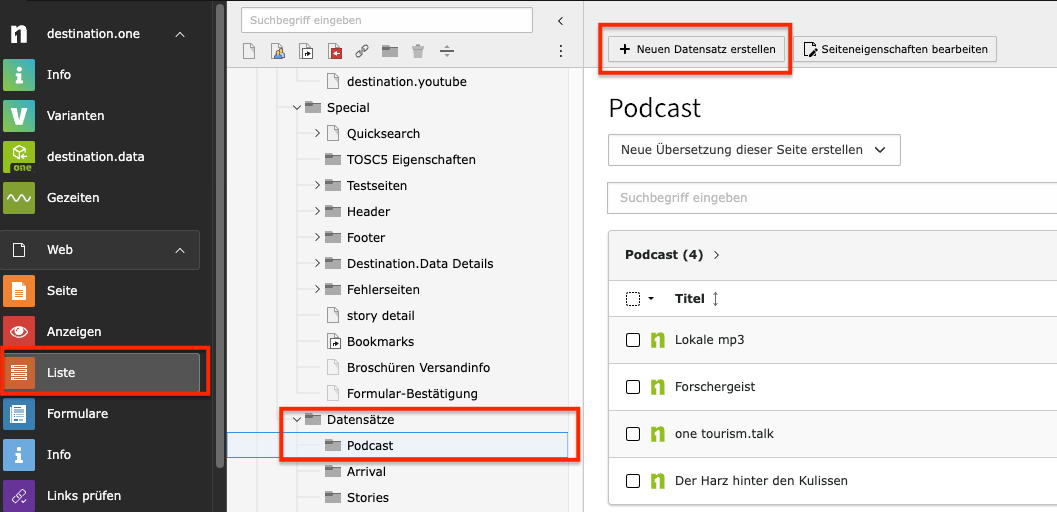Expand the Podcast (4) table header chevron
Viewport: 1057px width, 512px height.
[x=717, y=255]
